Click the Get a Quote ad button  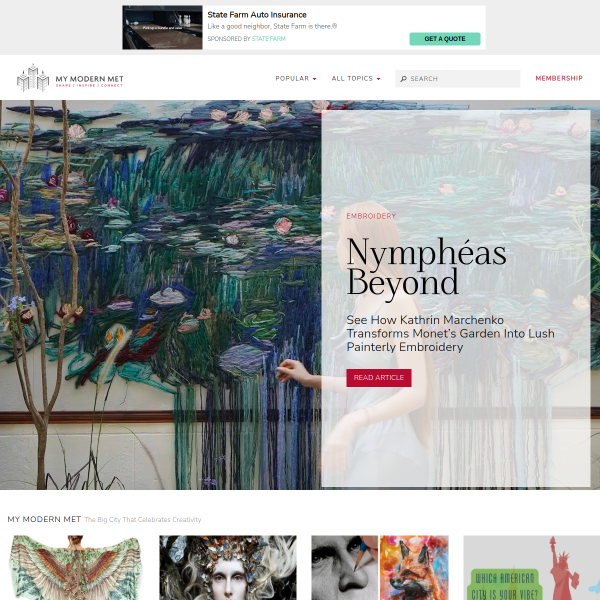pyautogui.click(x=445, y=39)
